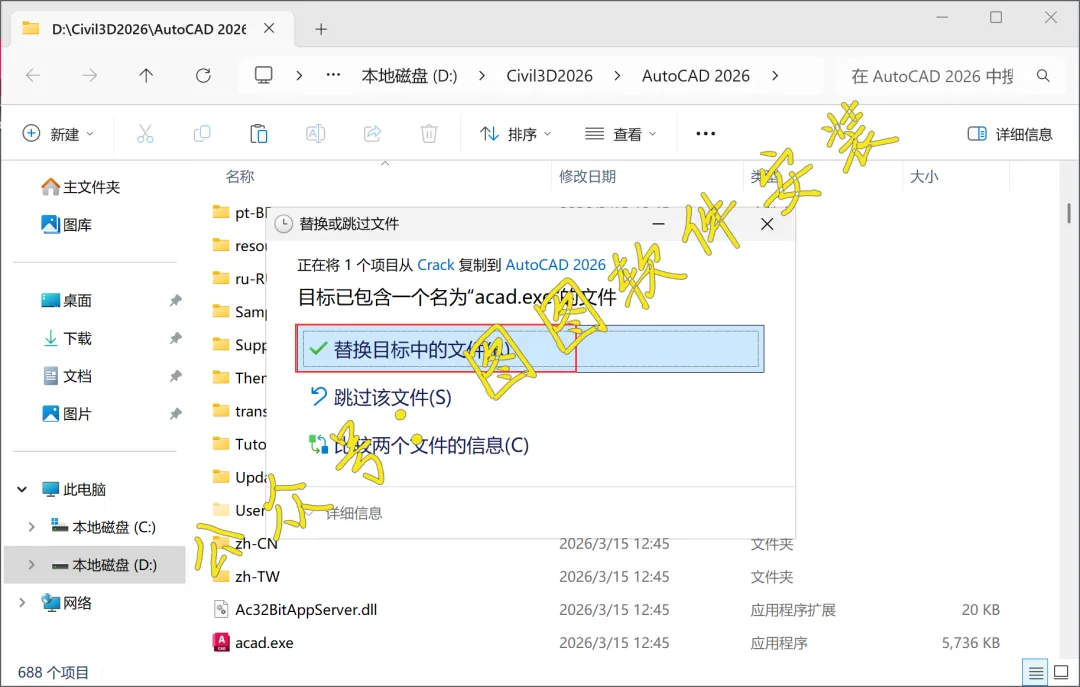This screenshot has height=687, width=1080.
Task: Open Pictures (图片) in sidebar
Action: pyautogui.click(x=67, y=414)
